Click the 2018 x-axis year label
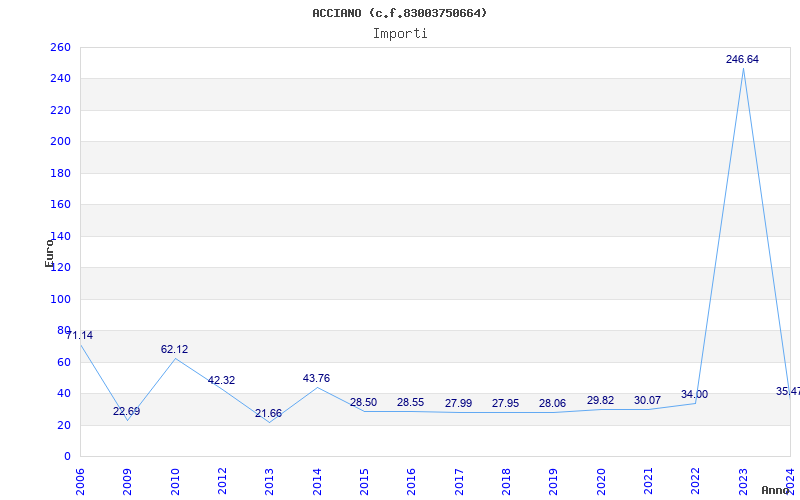Screen dimensions: 800x500 (506, 482)
